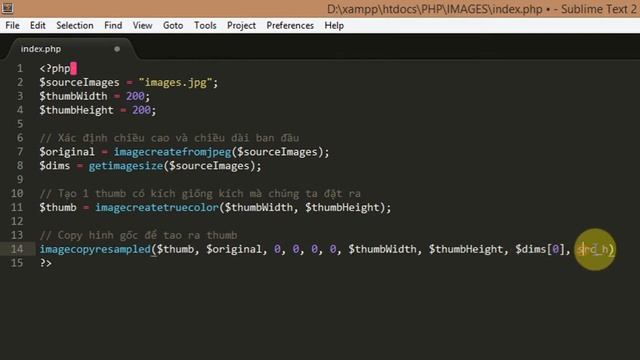Screen dimensions: 640x360
Task: Open the File menu
Action: [12, 25]
